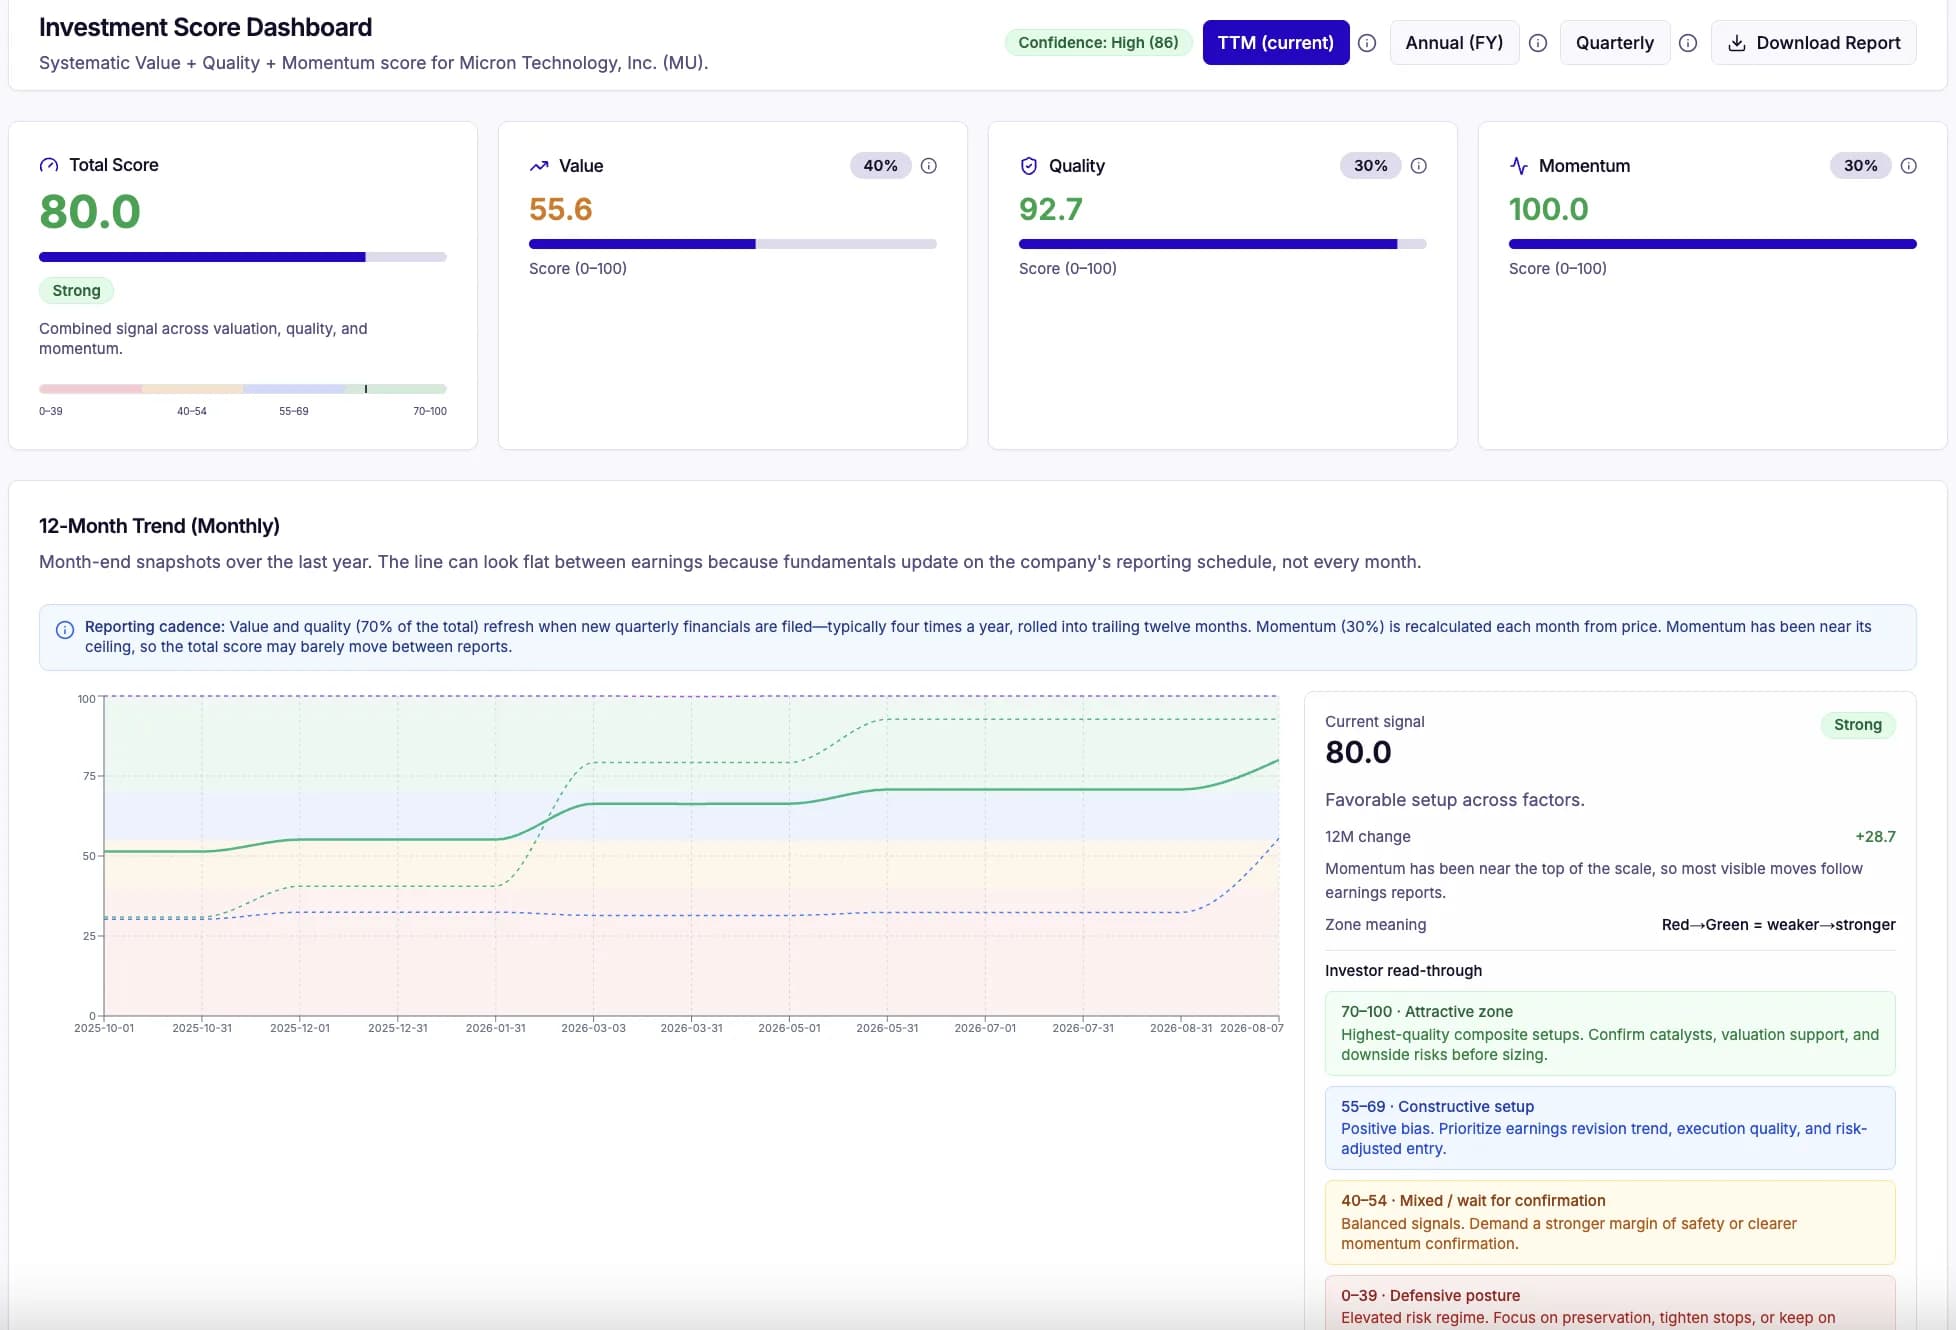Click the 2025-12-31 label on chart axis
This screenshot has height=1330, width=1956.
397,1028
